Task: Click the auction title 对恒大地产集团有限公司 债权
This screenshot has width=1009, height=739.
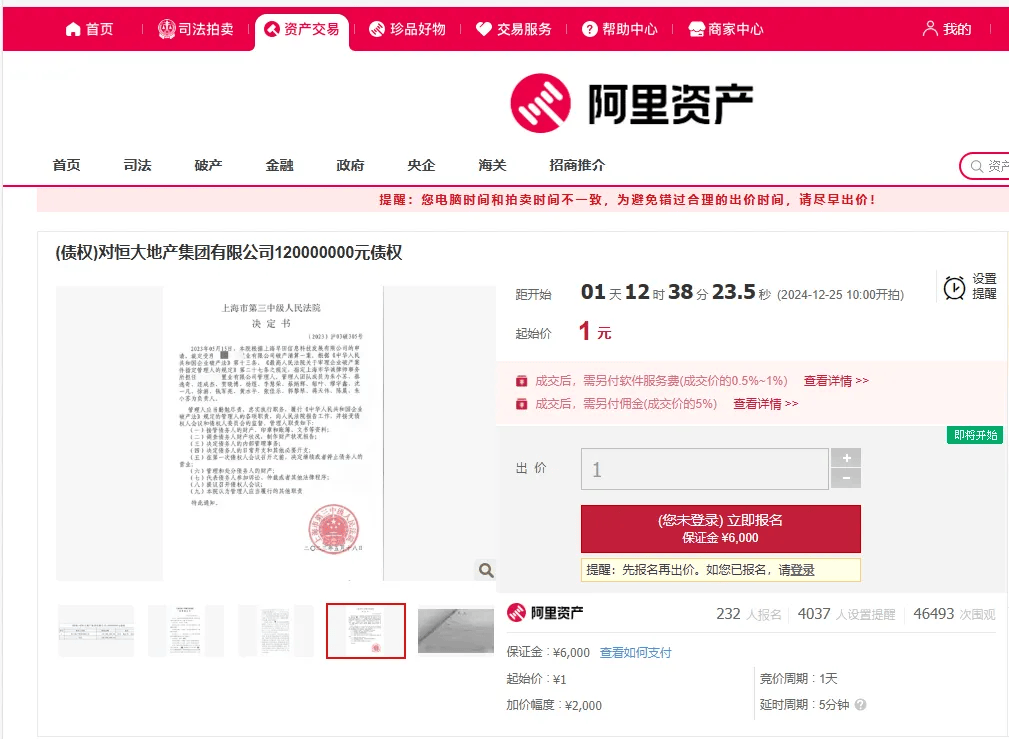Action: point(228,252)
